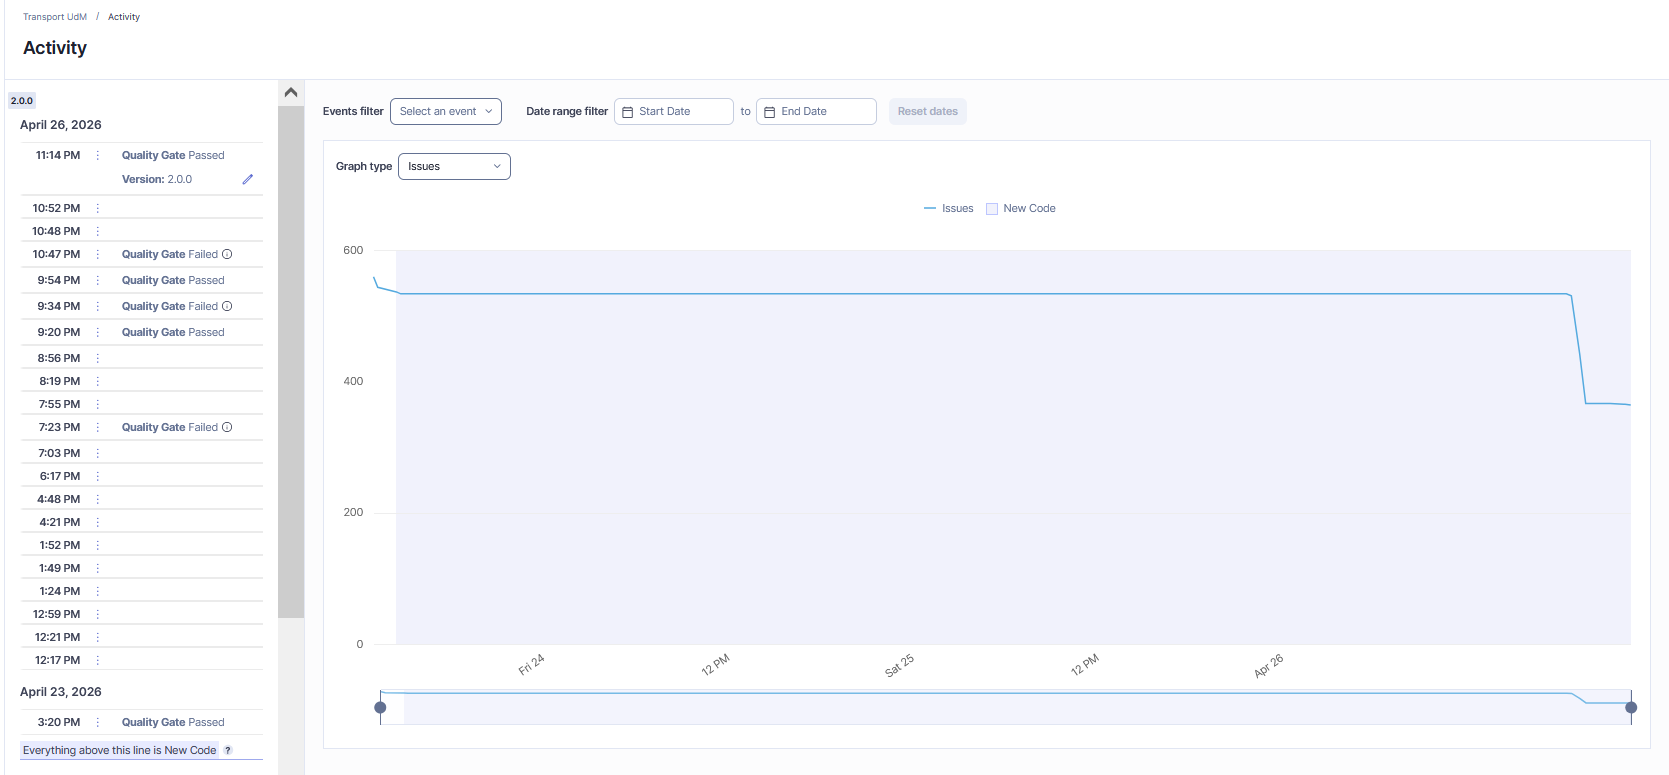The width and height of the screenshot is (1669, 775).
Task: Select the April 23, 2026 date heading
Action: [x=61, y=692]
